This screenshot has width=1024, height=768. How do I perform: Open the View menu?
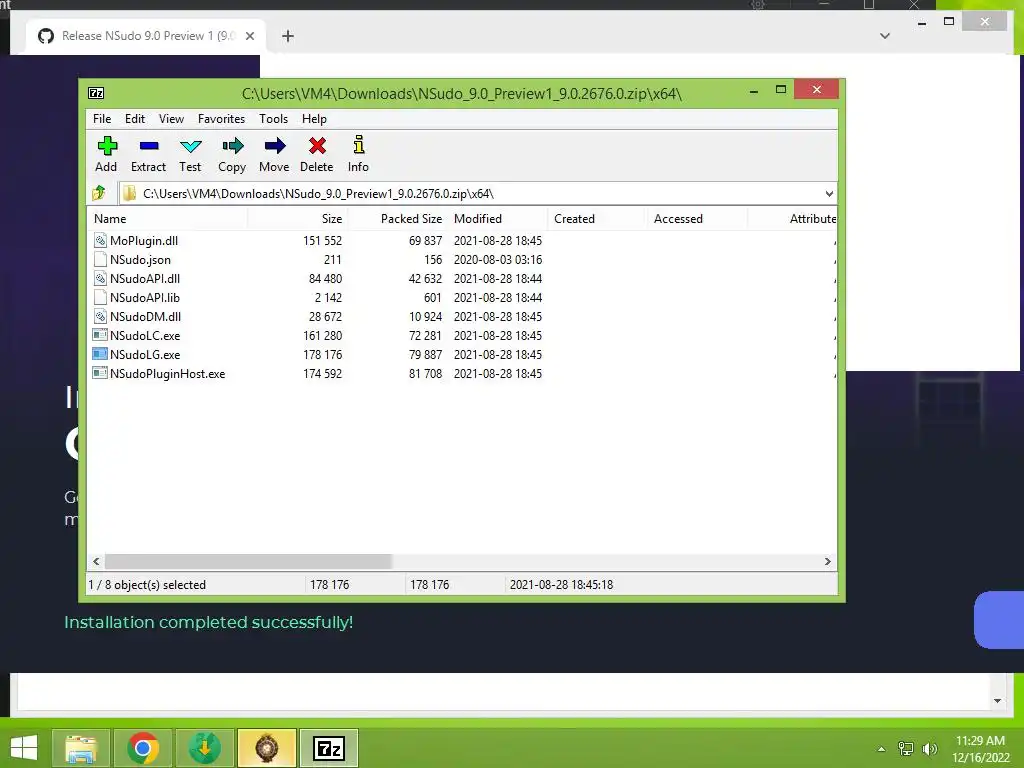pos(171,119)
